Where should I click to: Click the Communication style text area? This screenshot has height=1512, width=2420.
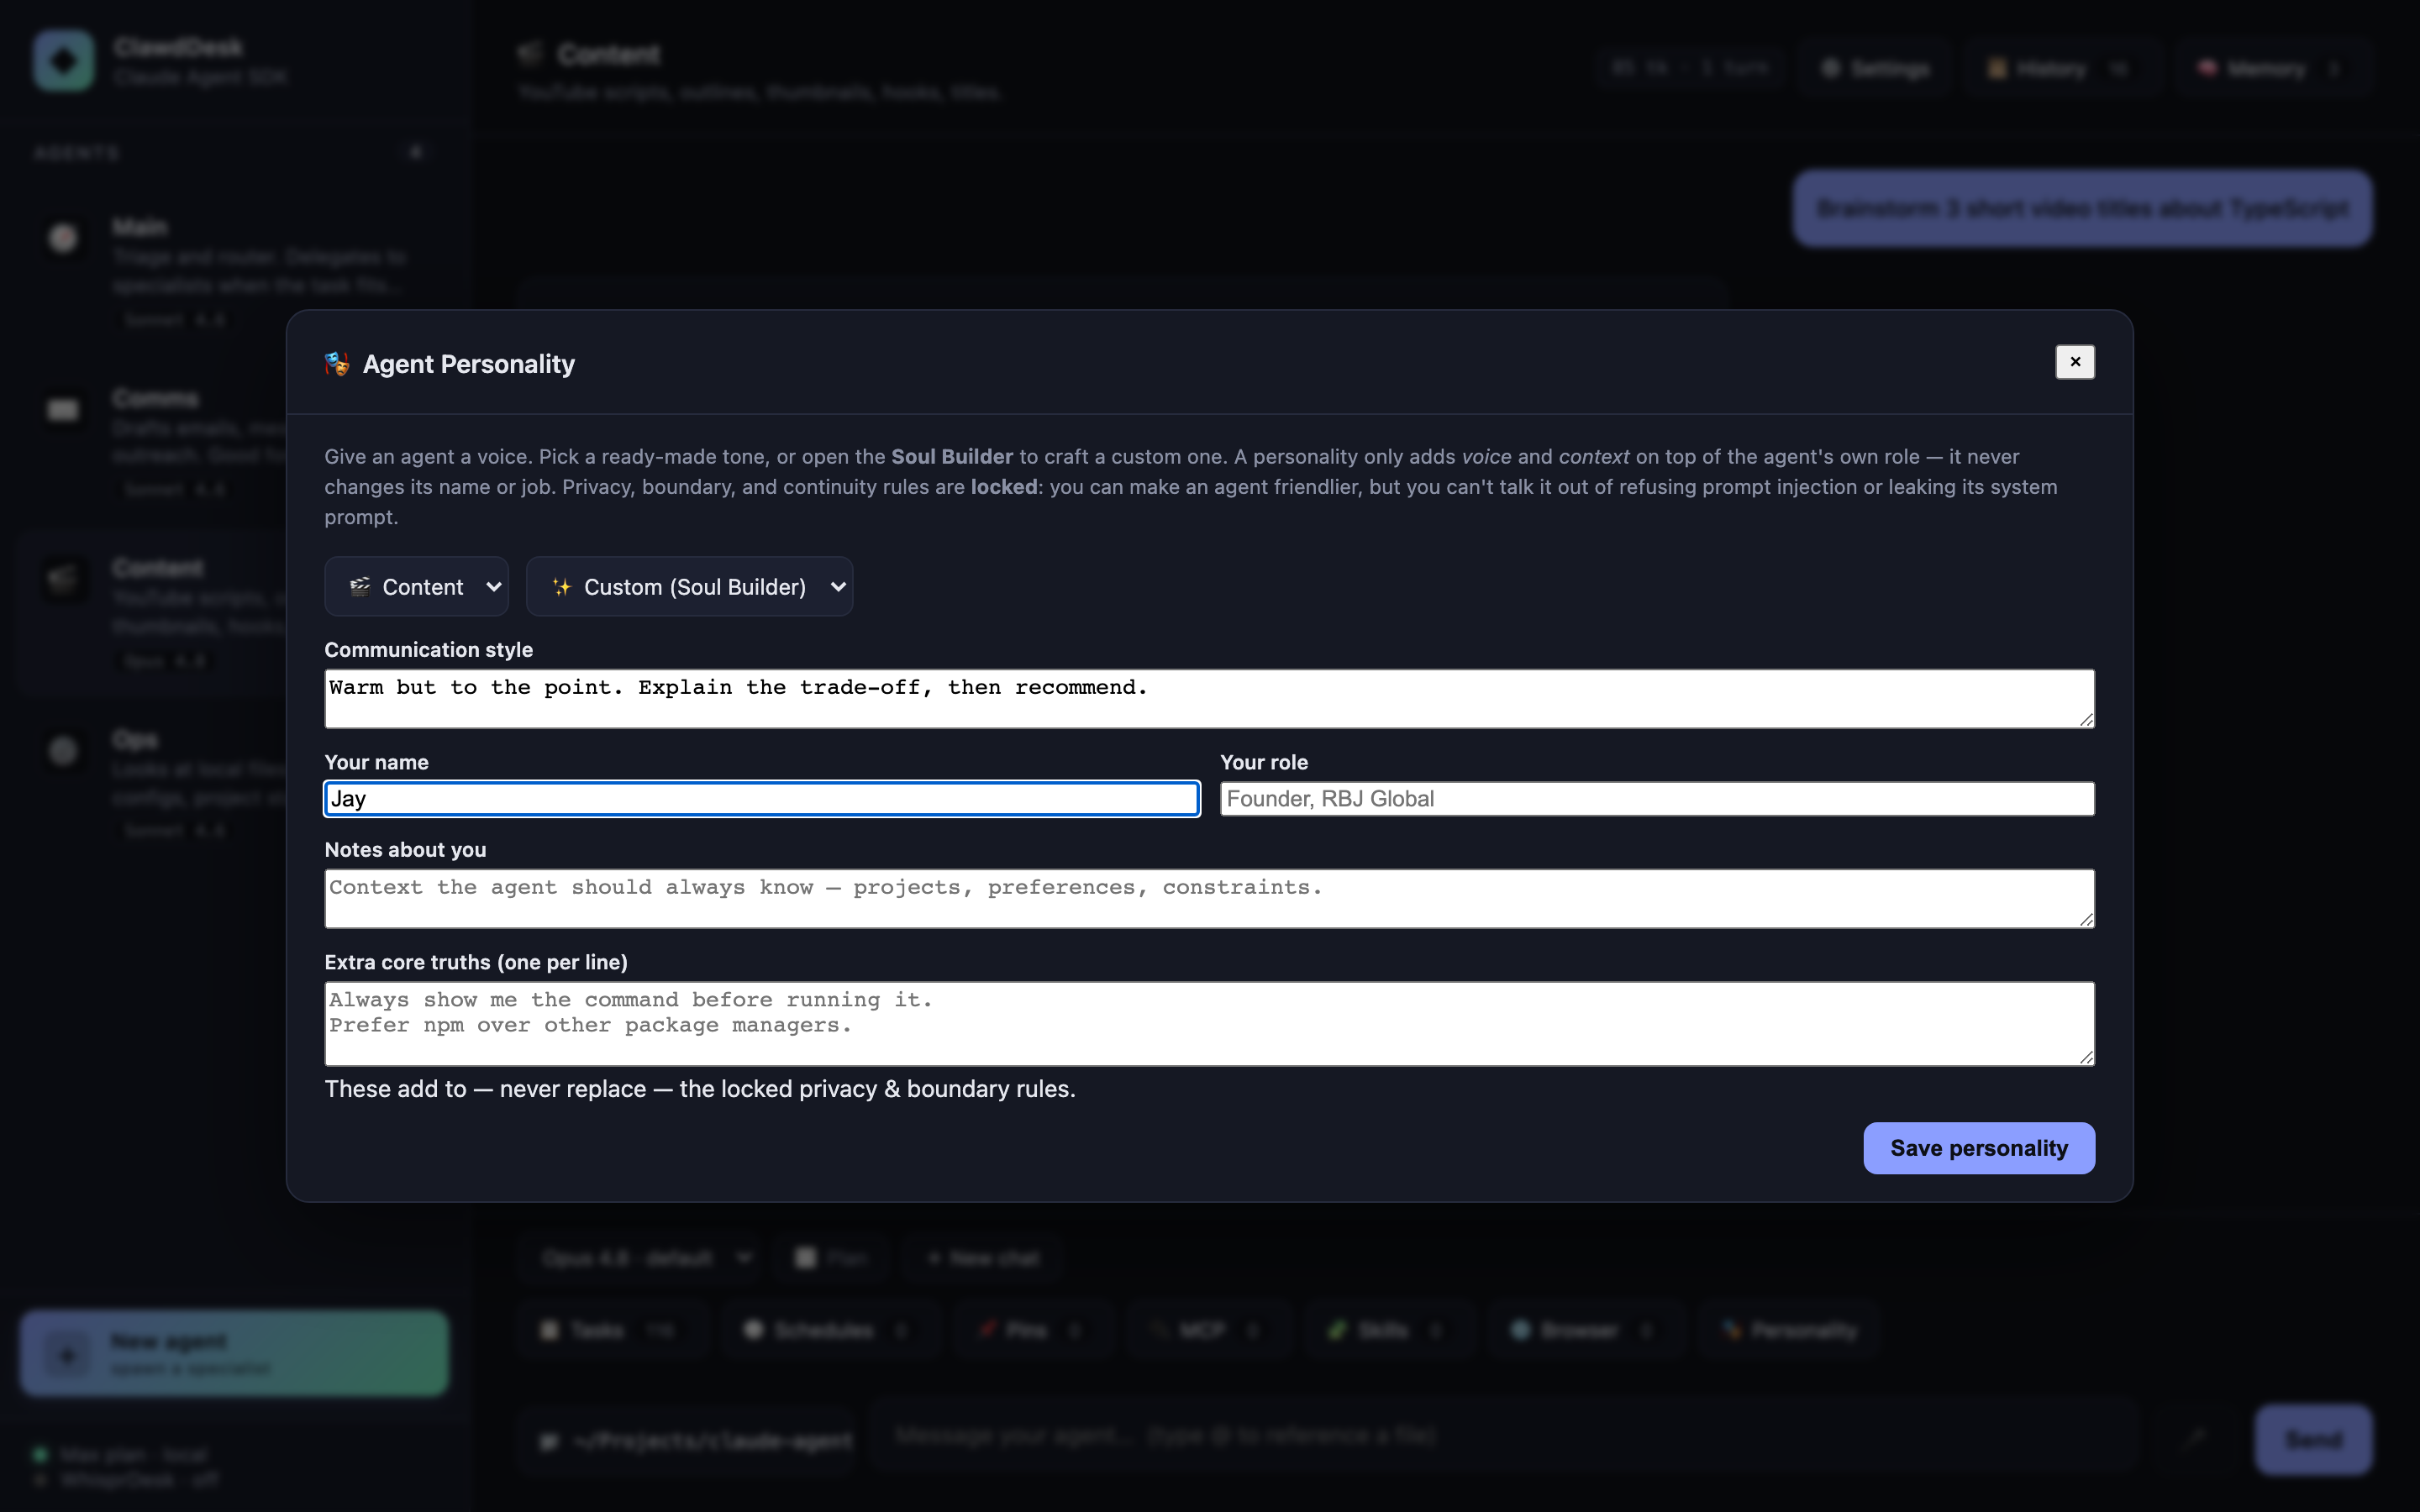[1209, 699]
